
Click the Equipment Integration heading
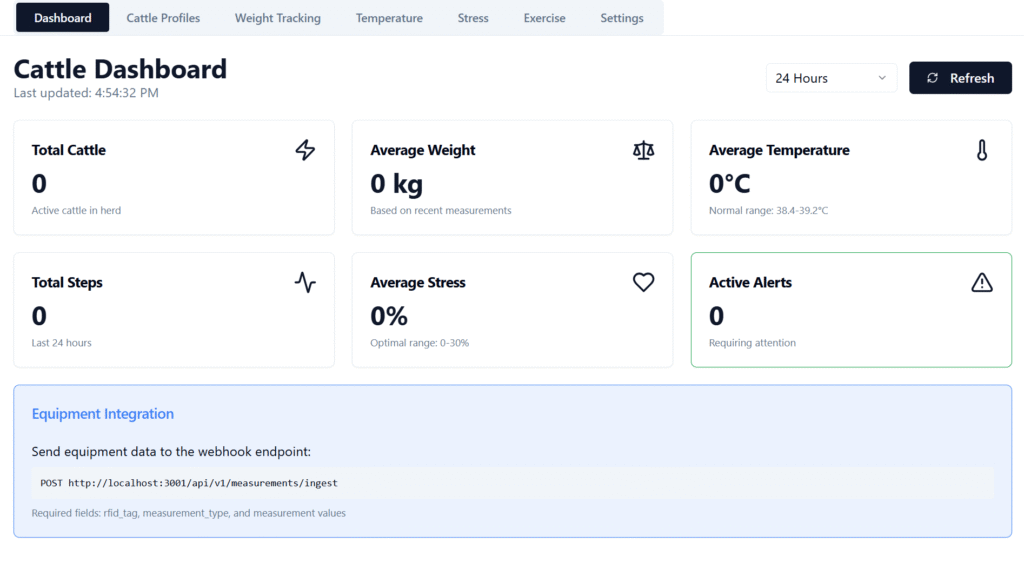click(x=103, y=414)
